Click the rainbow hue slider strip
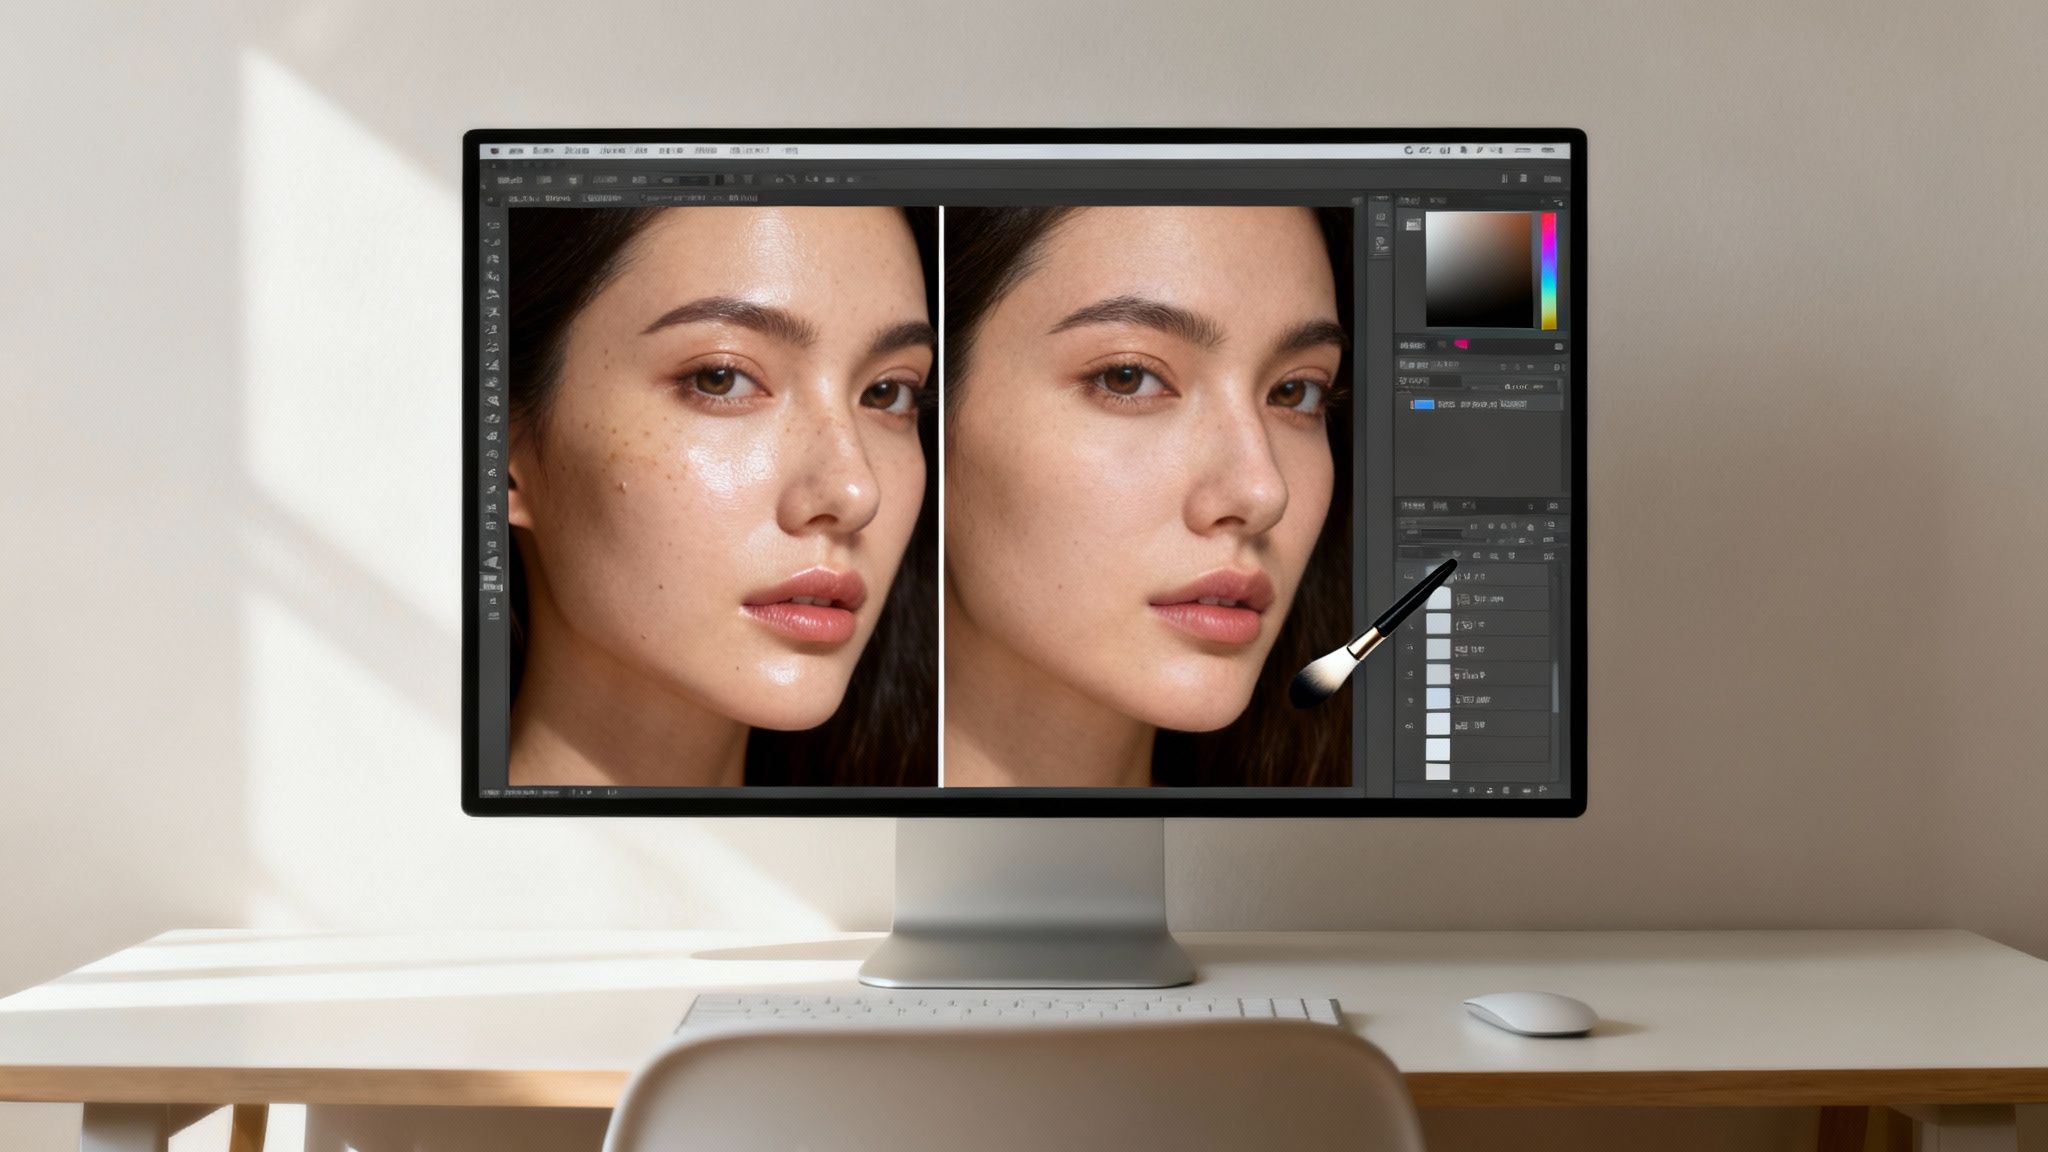The height and width of the screenshot is (1152, 2048). pos(1548,270)
